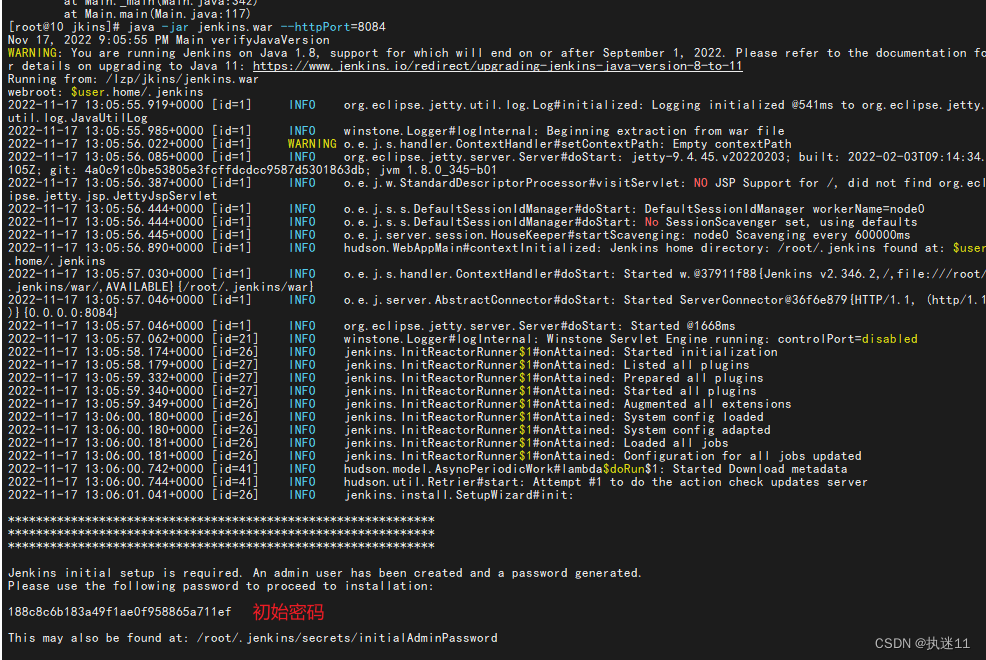Click the yellow WARNING label in first log line
The height and width of the screenshot is (660, 986).
coord(33,53)
